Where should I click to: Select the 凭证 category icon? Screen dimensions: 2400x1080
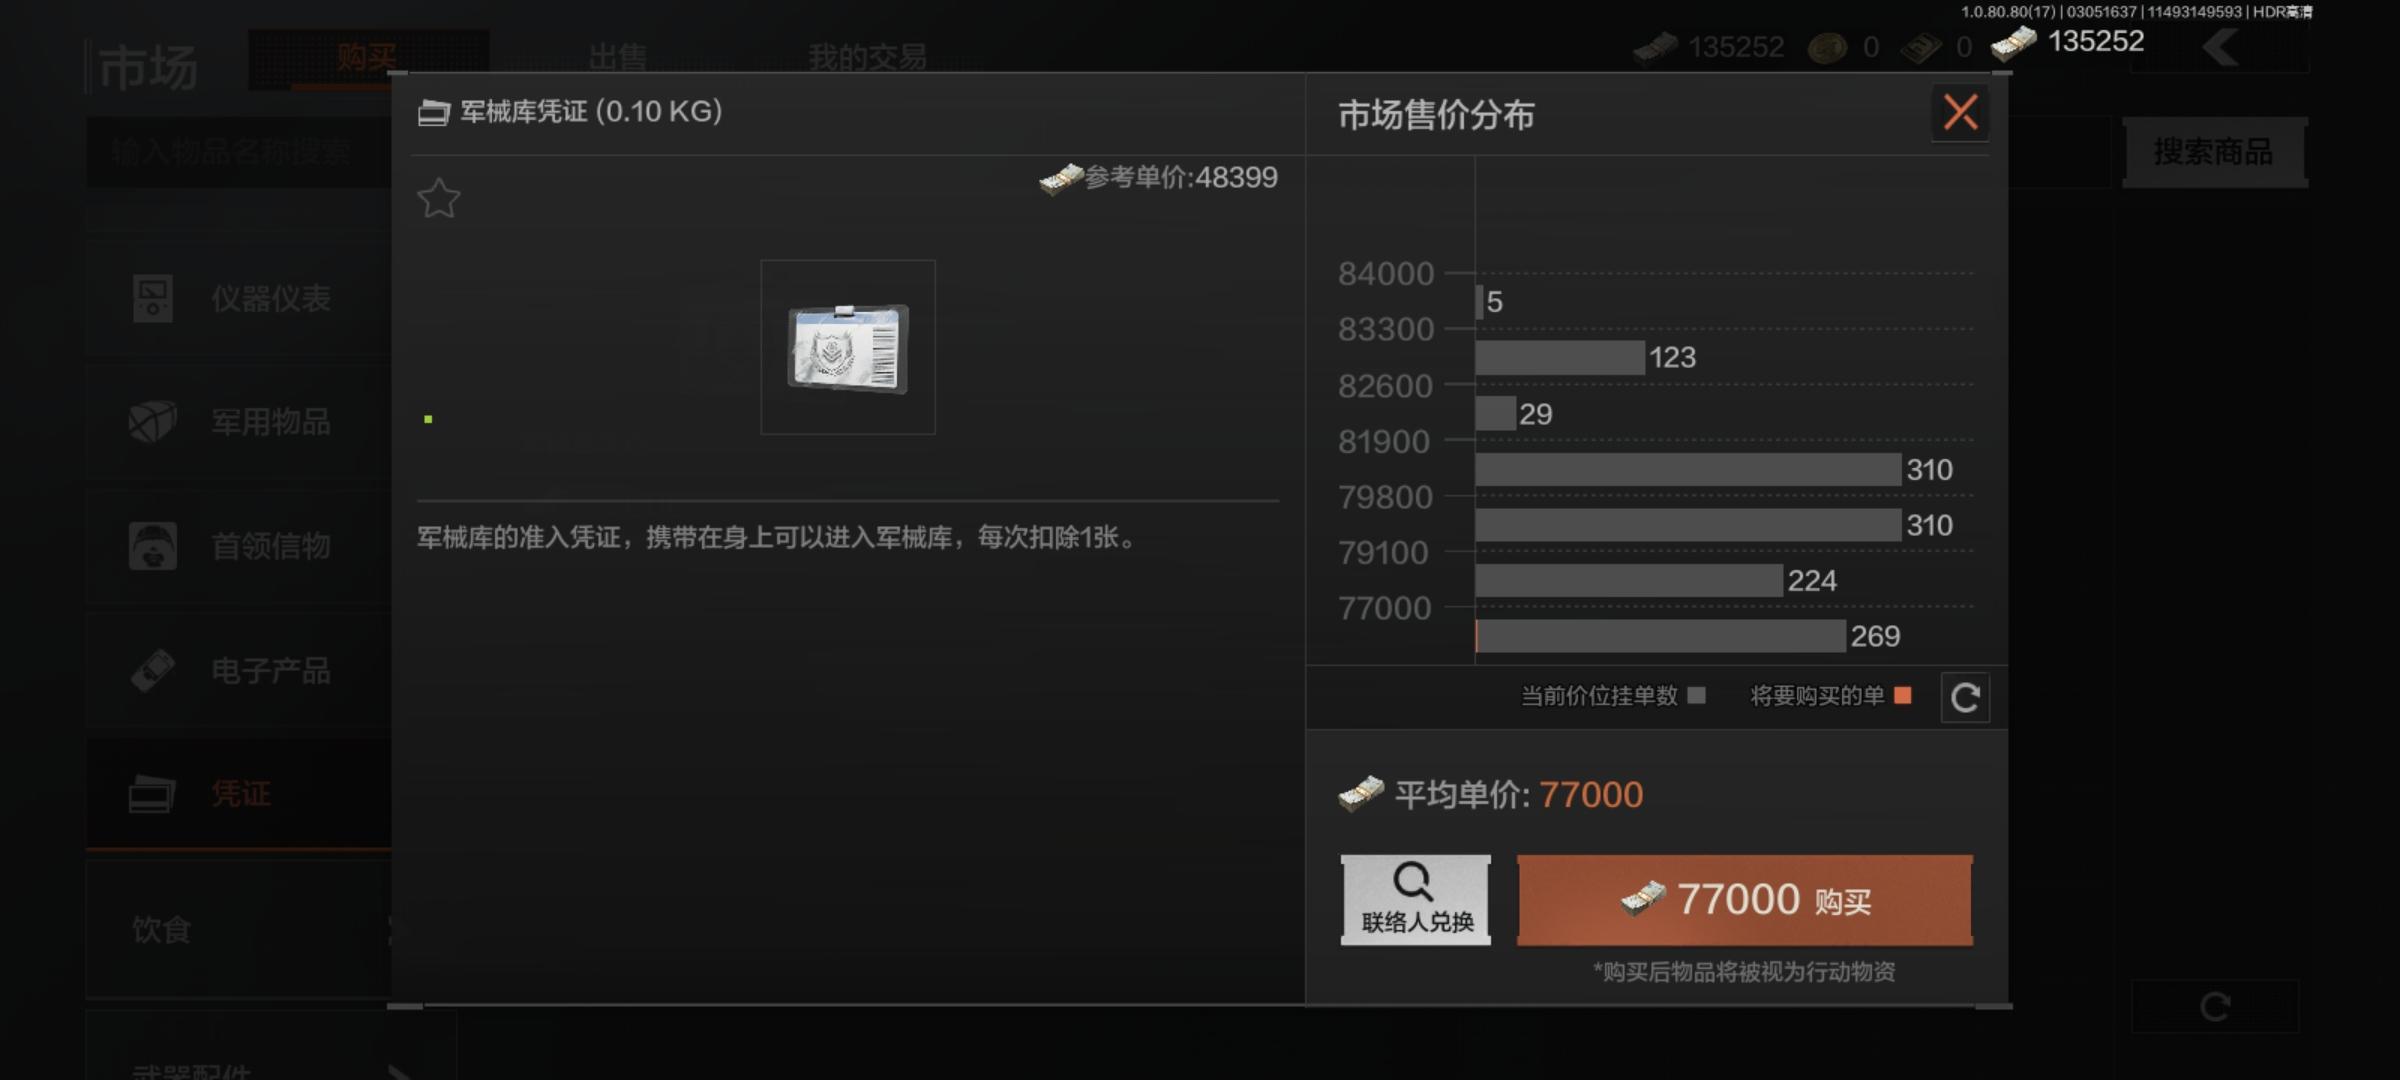pyautogui.click(x=152, y=794)
